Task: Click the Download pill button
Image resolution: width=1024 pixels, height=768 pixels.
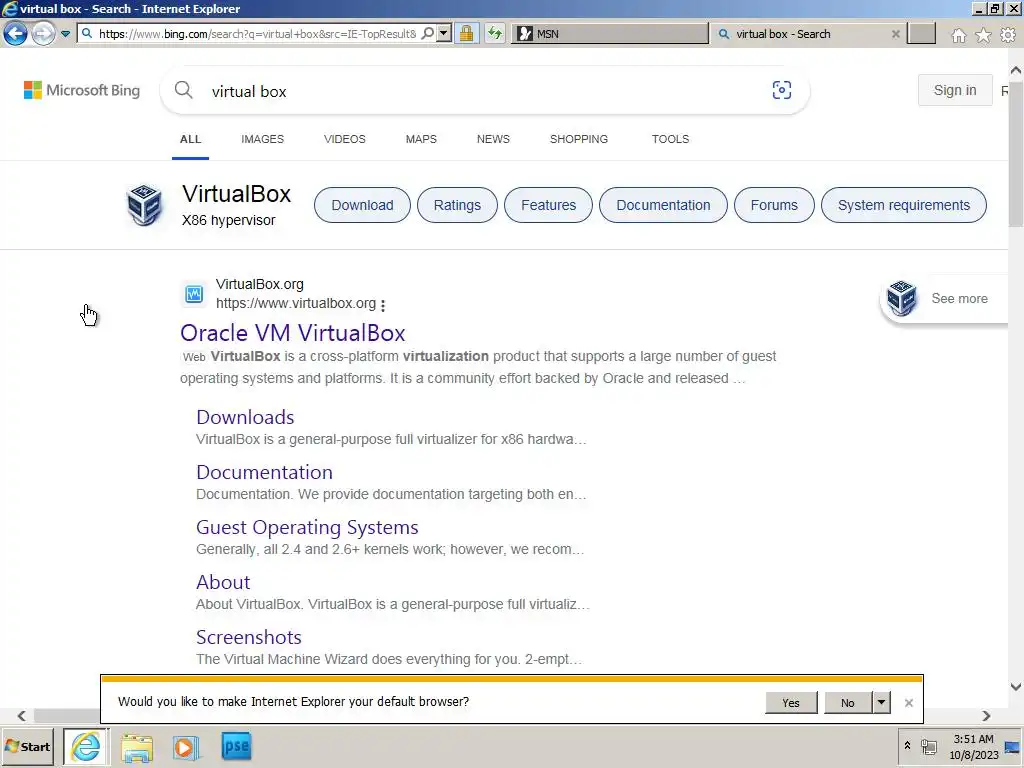Action: (x=362, y=205)
